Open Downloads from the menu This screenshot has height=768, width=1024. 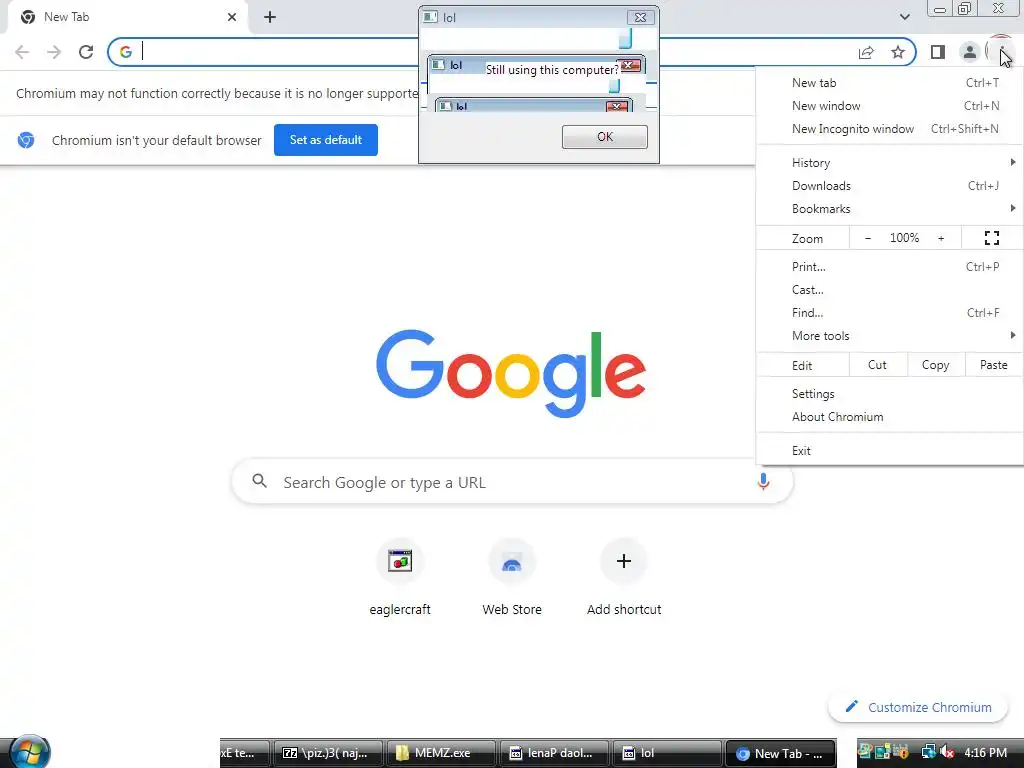click(x=889, y=185)
